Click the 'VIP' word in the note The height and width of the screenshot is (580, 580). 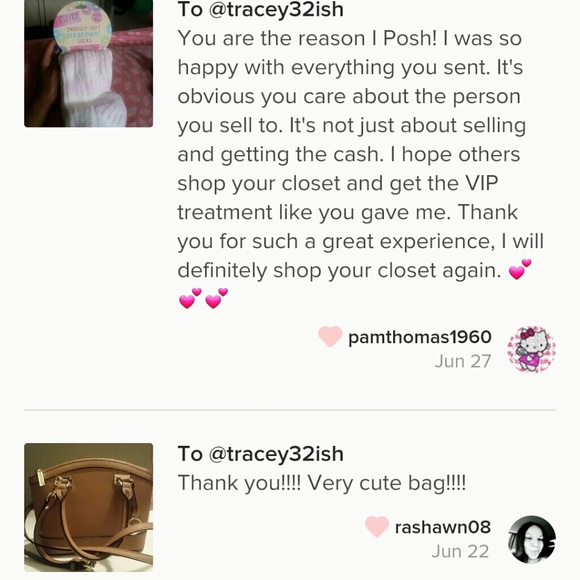pos(481,183)
